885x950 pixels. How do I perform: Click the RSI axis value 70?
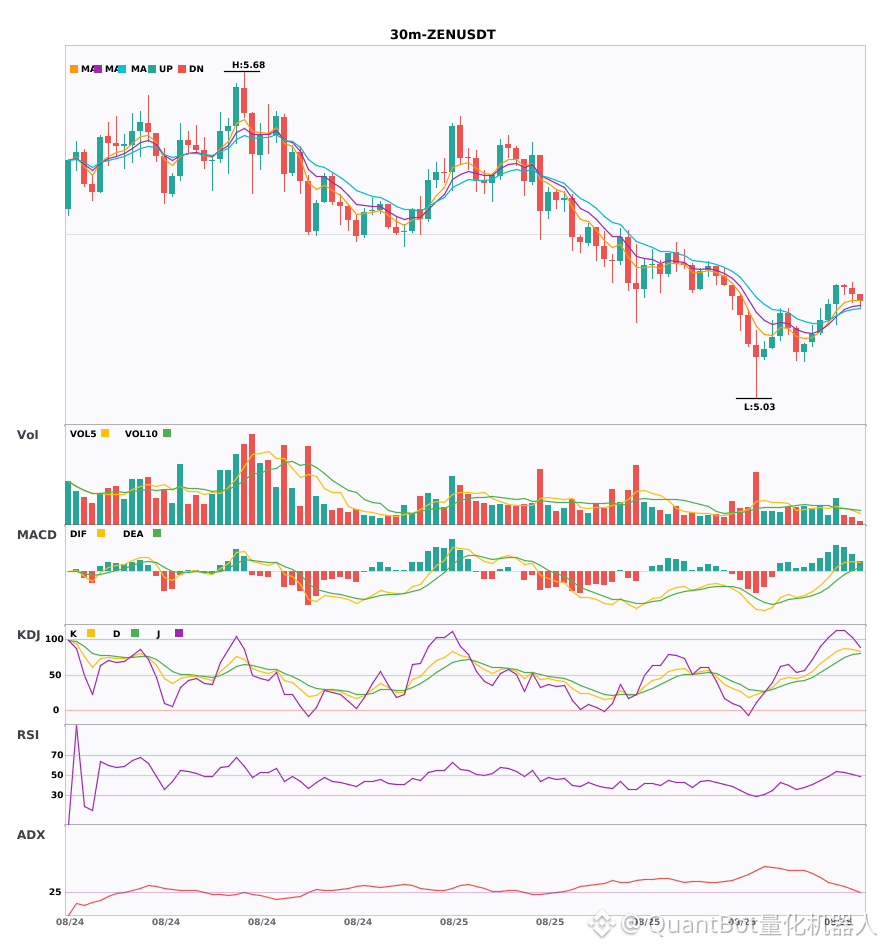tap(57, 755)
